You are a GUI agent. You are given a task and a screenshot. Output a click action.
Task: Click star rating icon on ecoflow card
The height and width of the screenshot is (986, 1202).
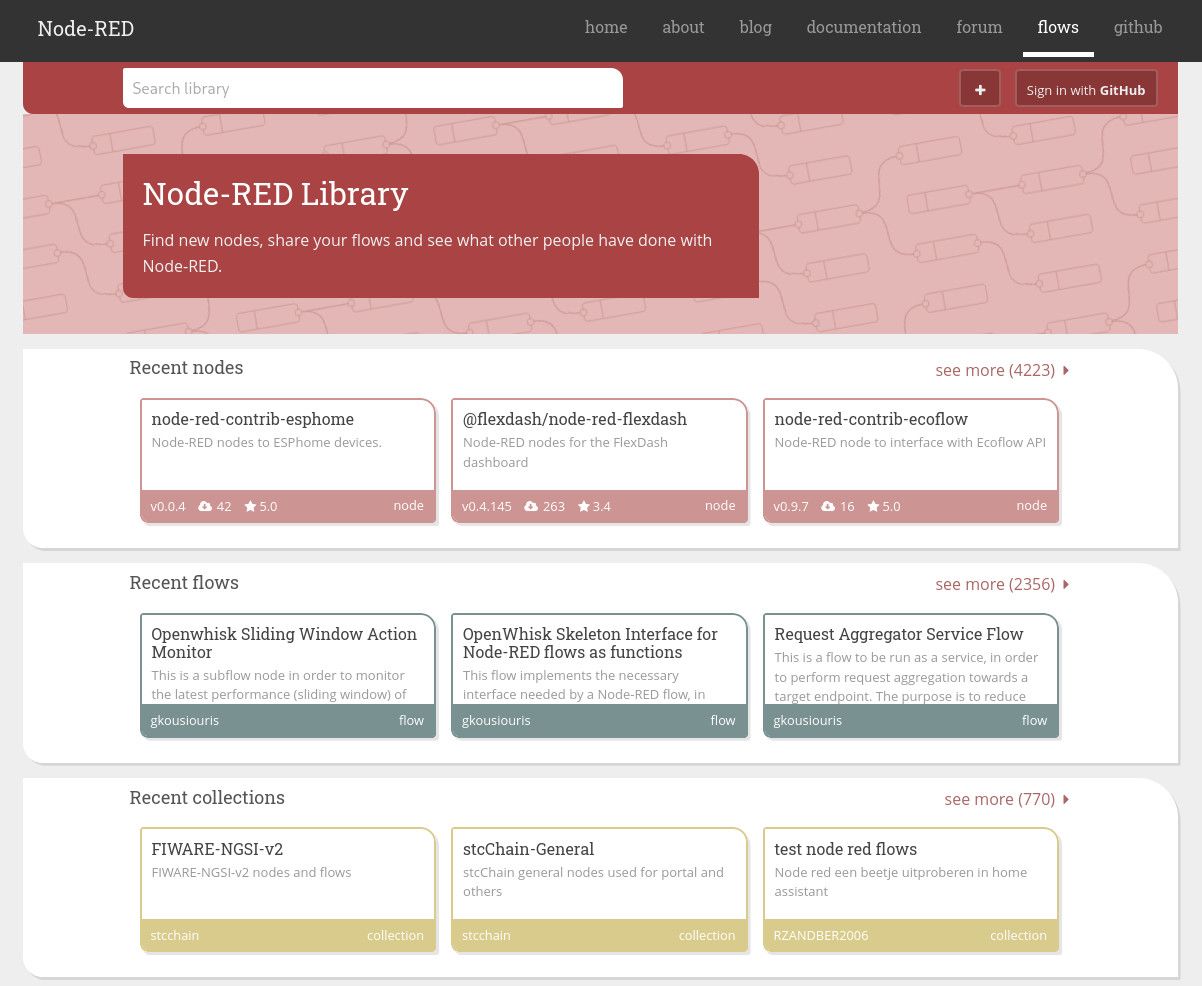point(873,507)
